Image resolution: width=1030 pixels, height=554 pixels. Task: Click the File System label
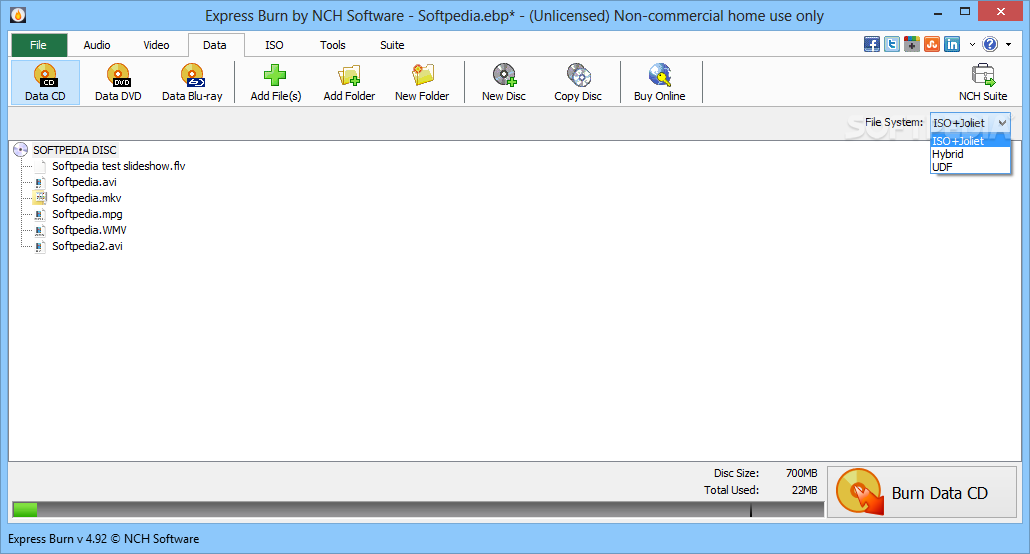893,122
